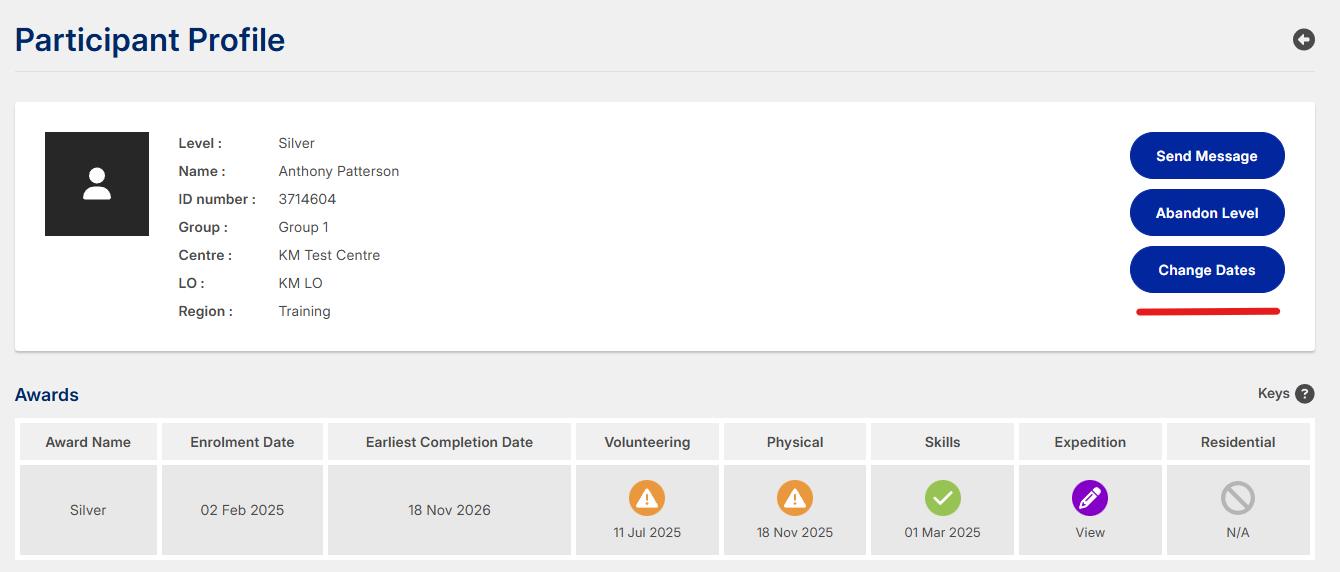Click the 02 Feb 2025 enrolment date cell
1340x572 pixels.
[x=242, y=510]
